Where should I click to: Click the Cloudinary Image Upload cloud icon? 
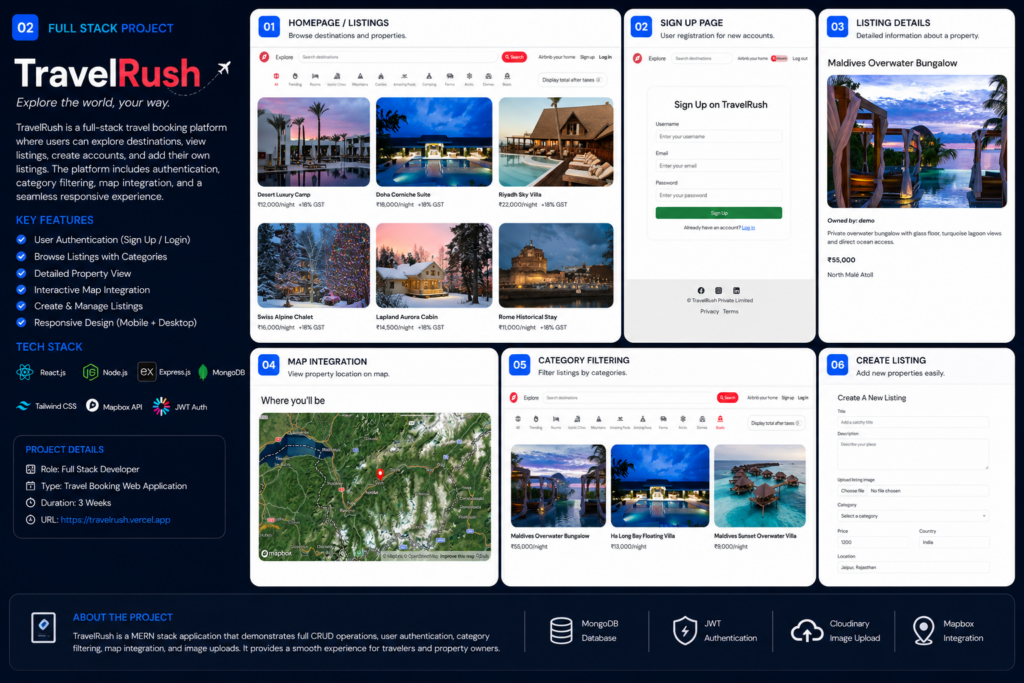point(807,631)
